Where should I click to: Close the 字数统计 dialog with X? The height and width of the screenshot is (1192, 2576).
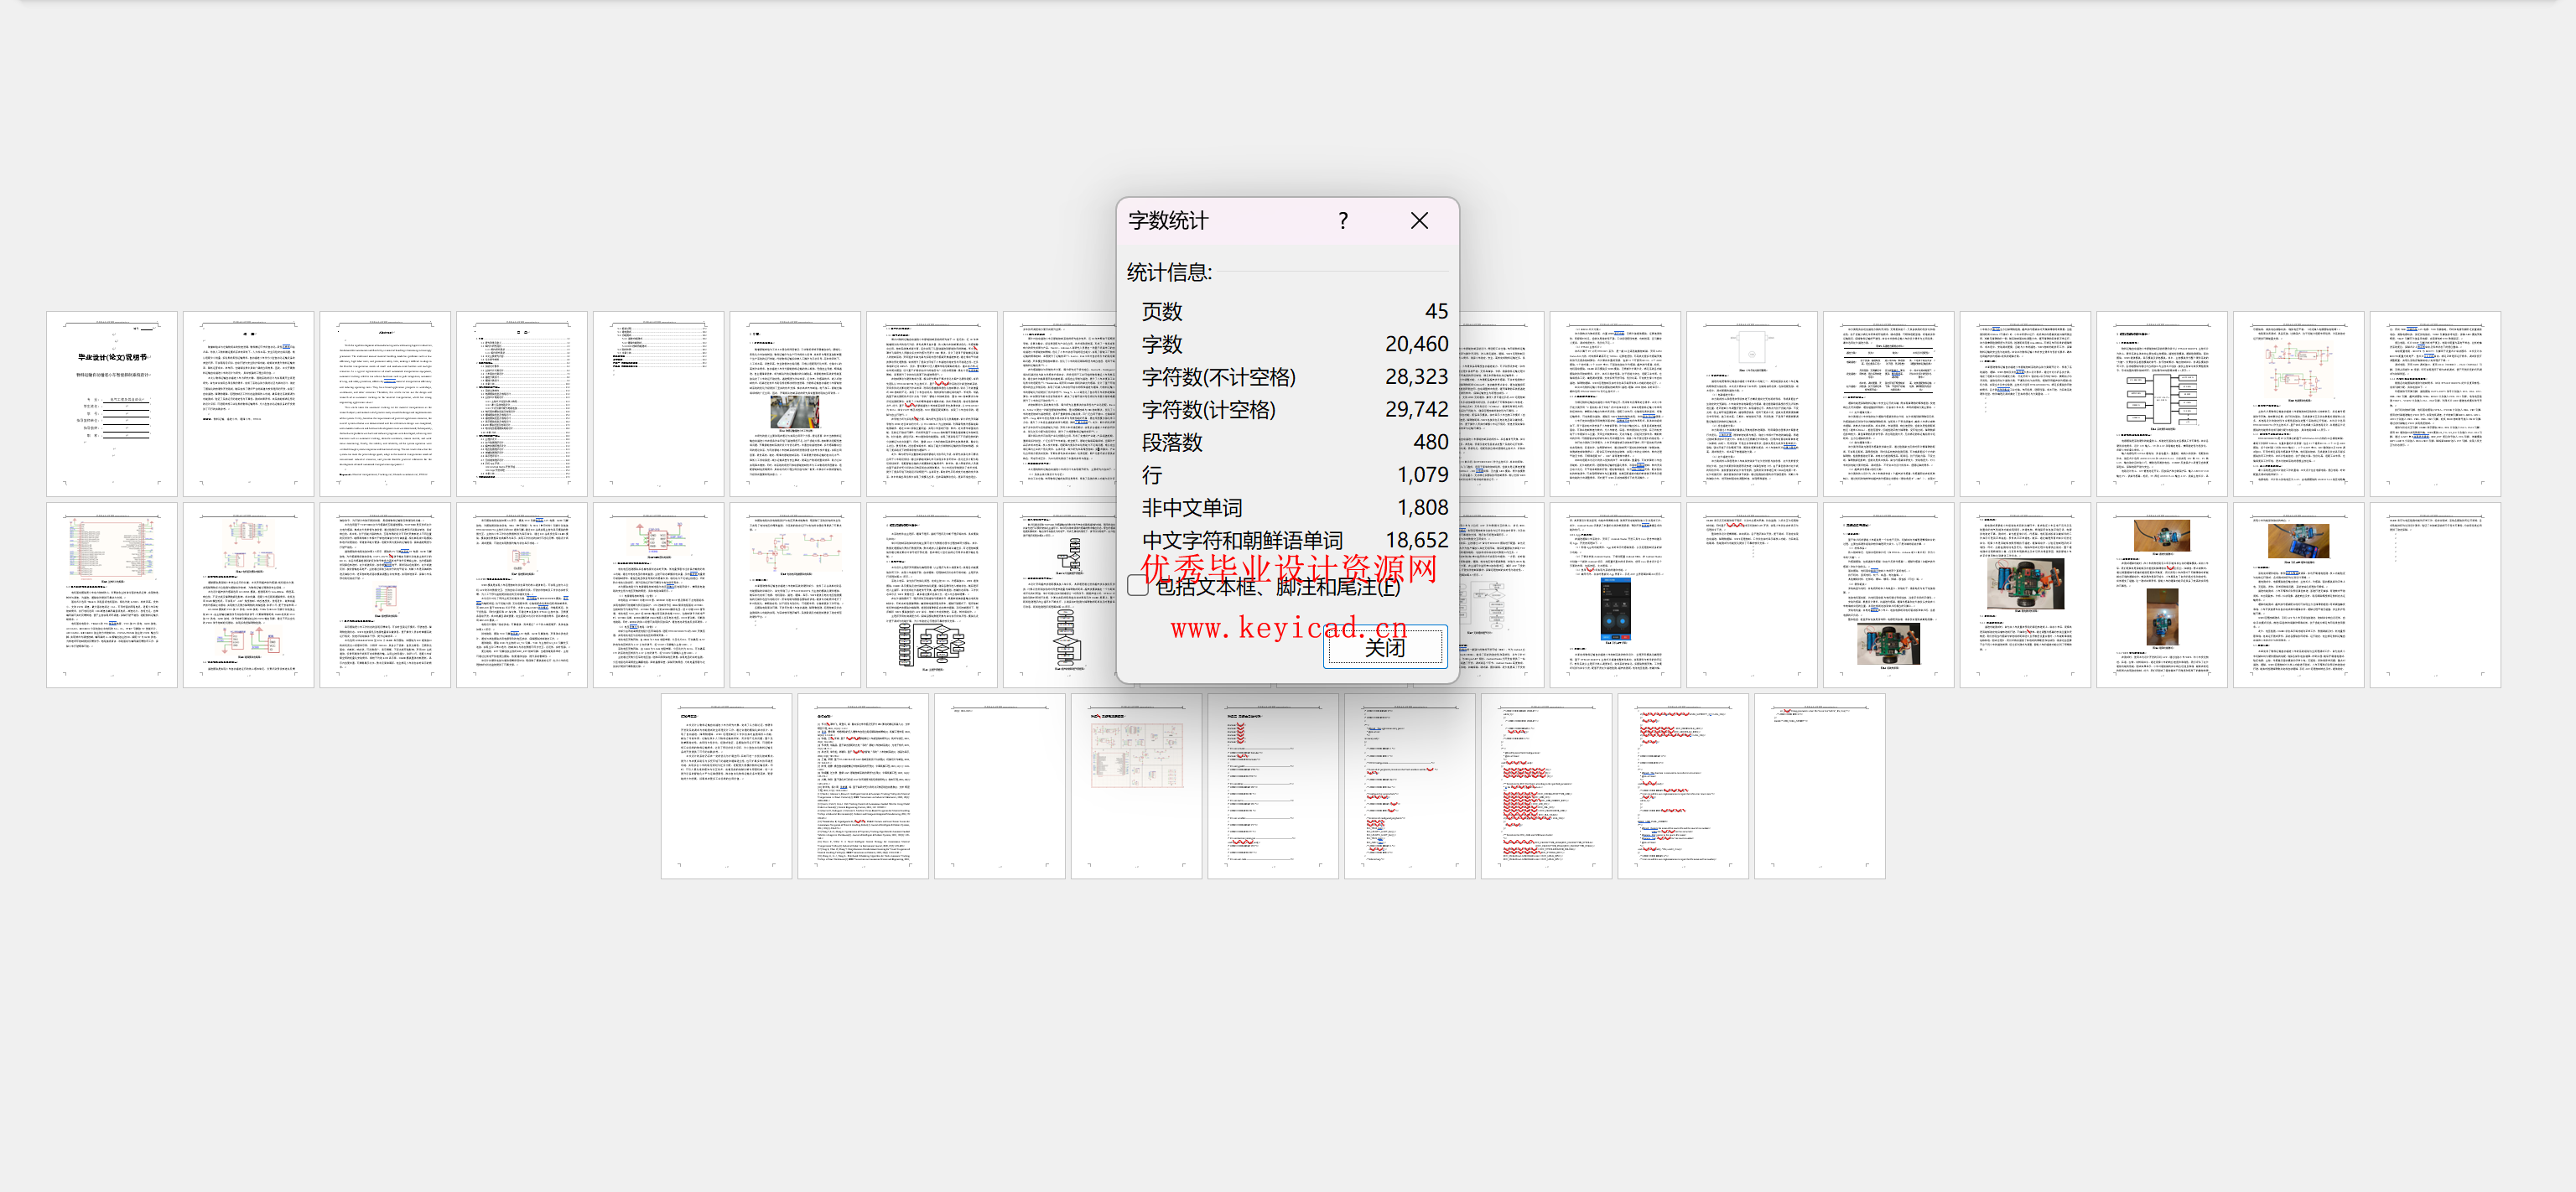(x=1419, y=221)
